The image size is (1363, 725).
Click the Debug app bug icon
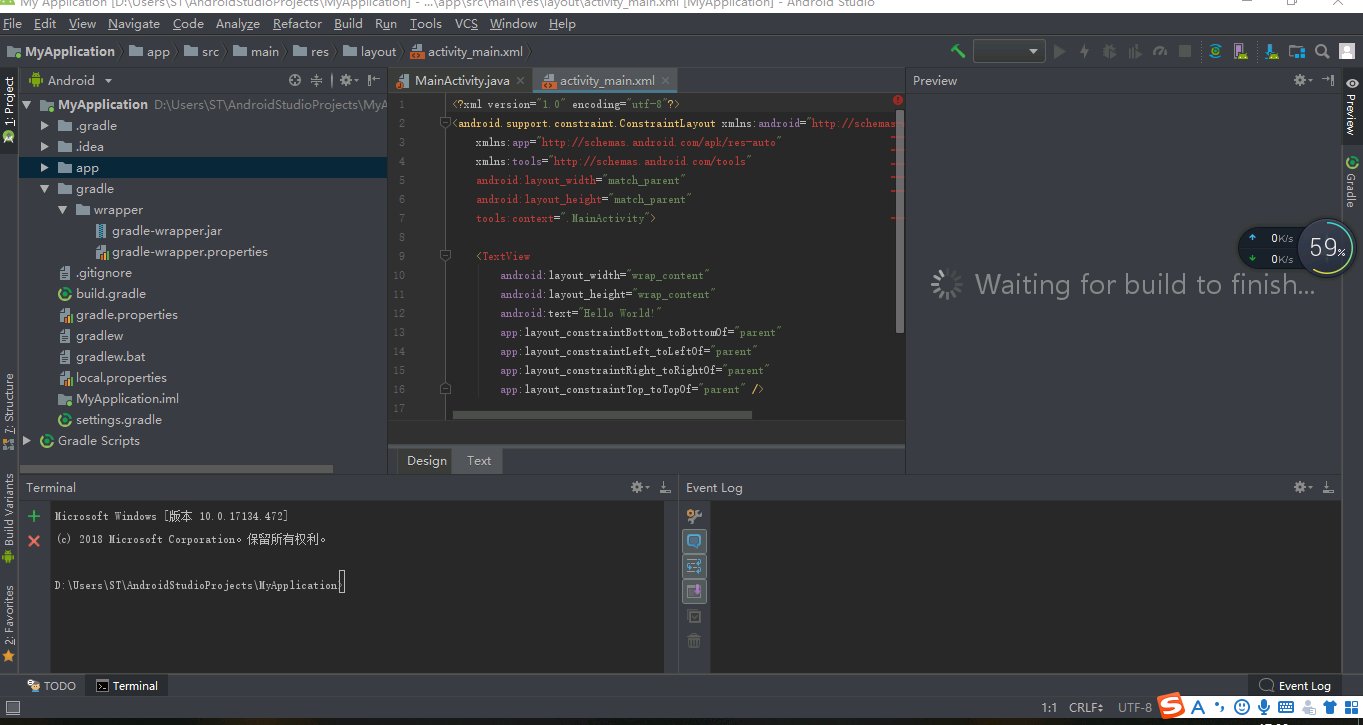[x=1110, y=51]
